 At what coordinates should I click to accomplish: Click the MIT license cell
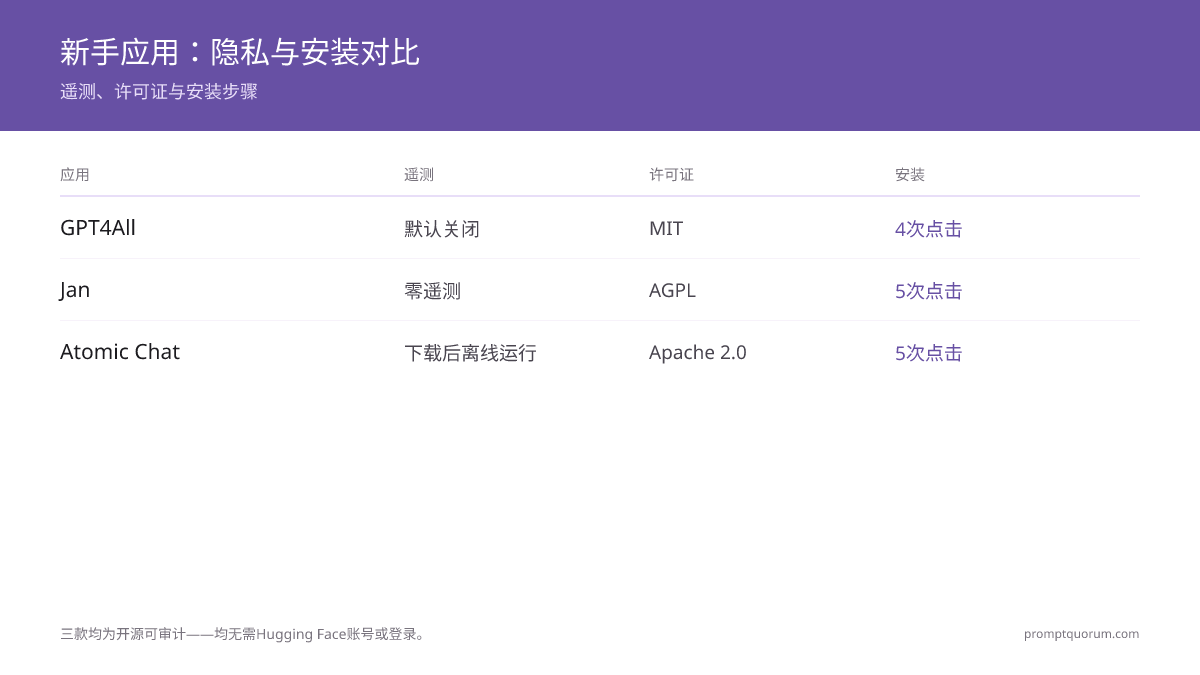point(666,229)
